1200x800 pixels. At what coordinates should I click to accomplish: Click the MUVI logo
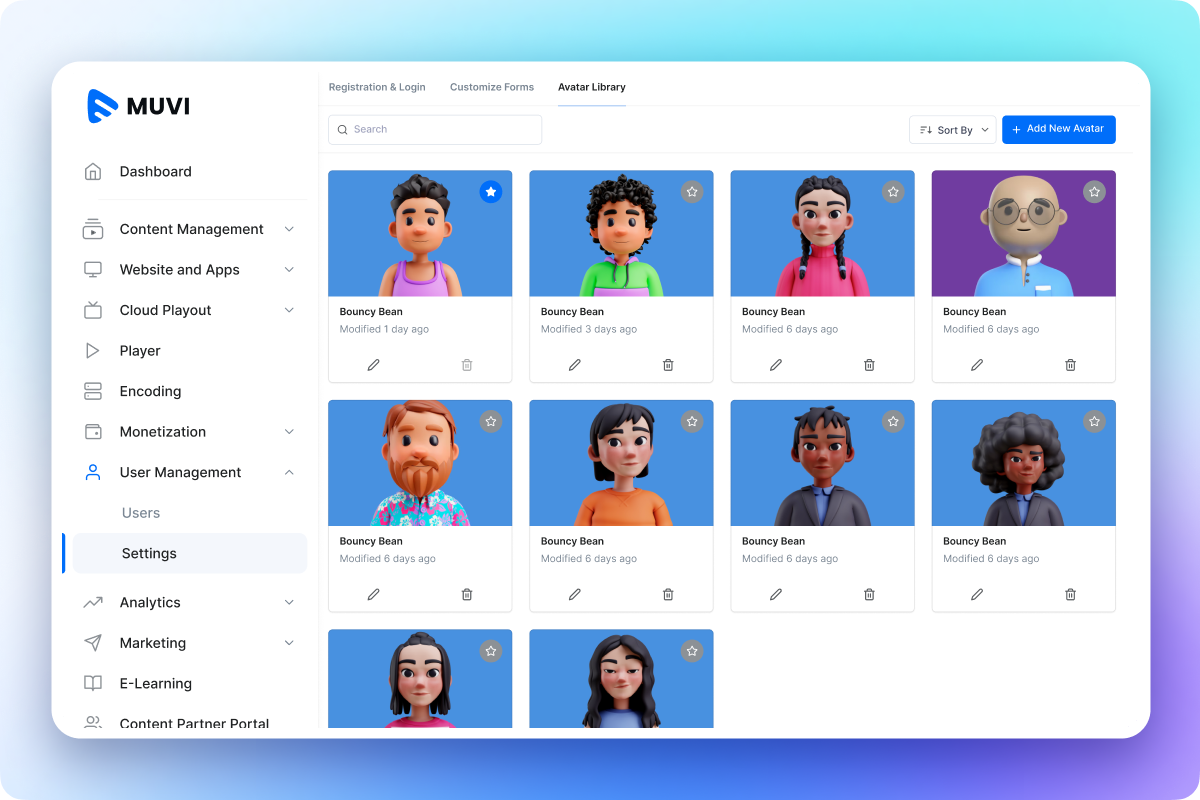tap(138, 106)
